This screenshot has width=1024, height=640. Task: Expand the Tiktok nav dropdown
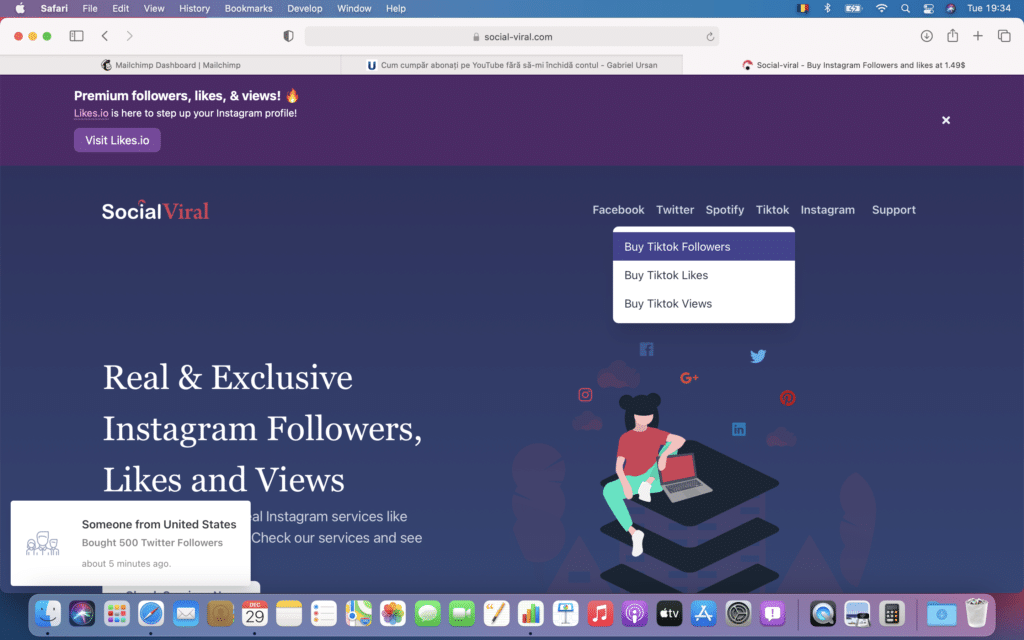pyautogui.click(x=772, y=210)
